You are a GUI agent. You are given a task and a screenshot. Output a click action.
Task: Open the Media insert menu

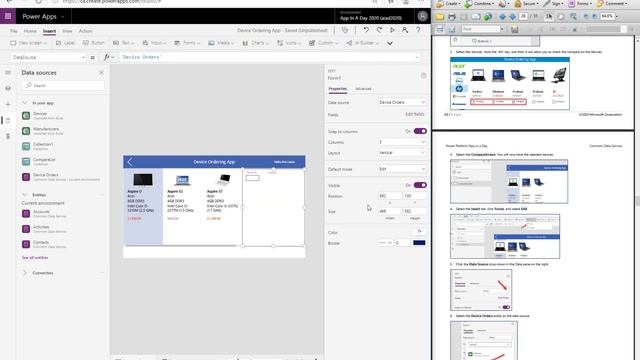(222, 43)
